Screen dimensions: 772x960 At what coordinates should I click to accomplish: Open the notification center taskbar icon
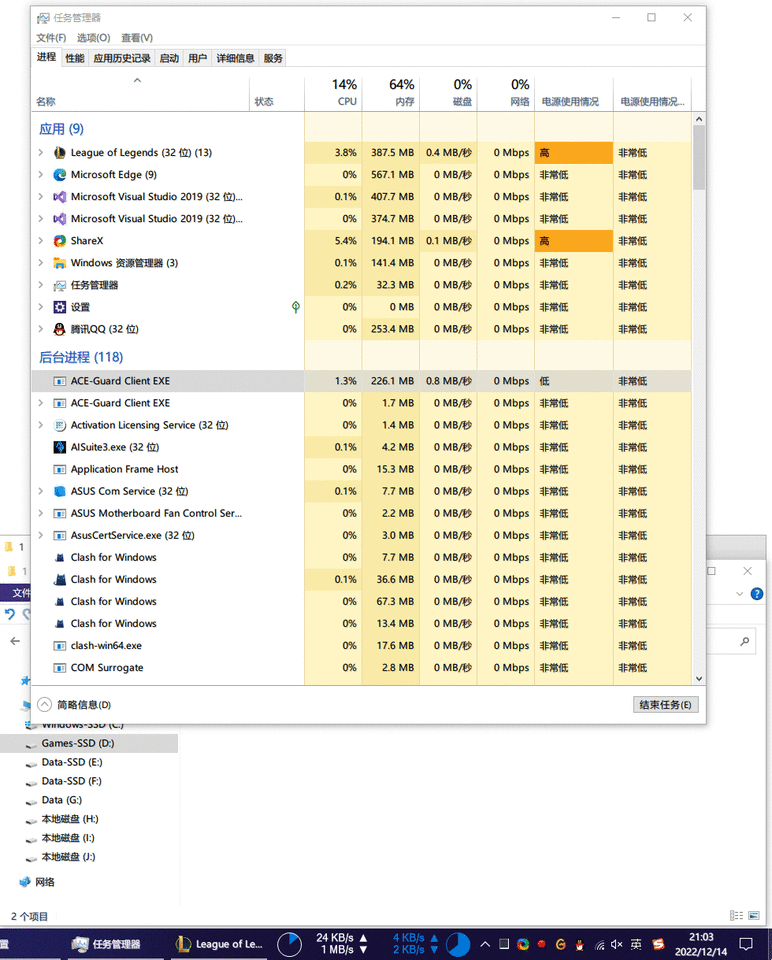click(x=746, y=944)
